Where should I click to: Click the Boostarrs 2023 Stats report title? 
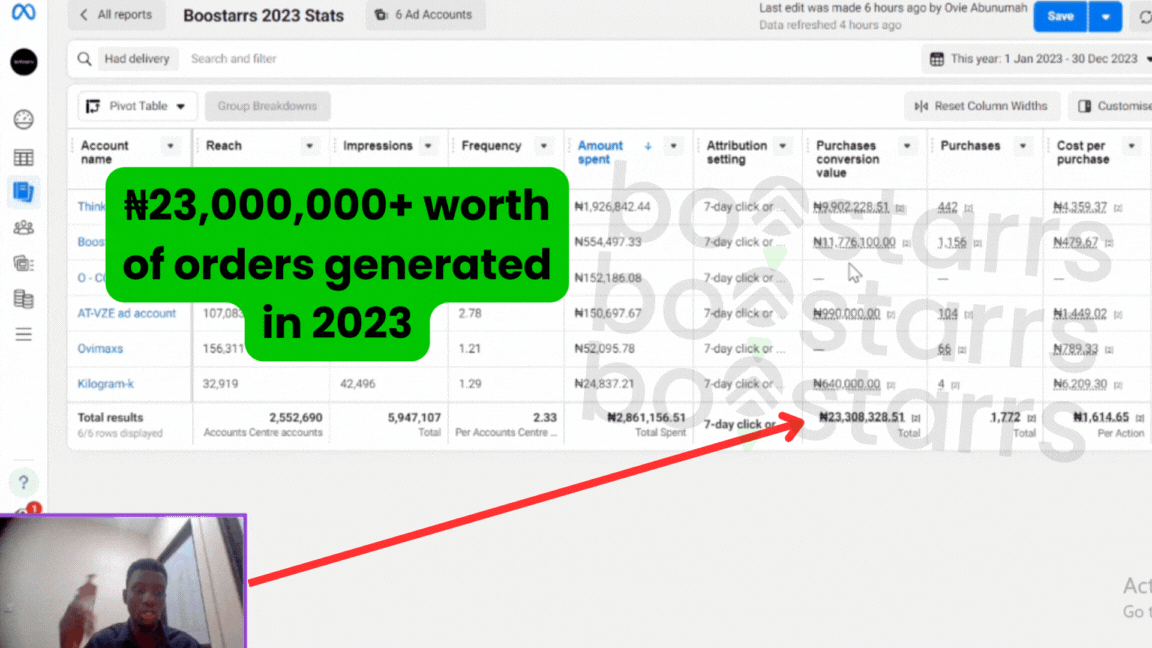[263, 15]
